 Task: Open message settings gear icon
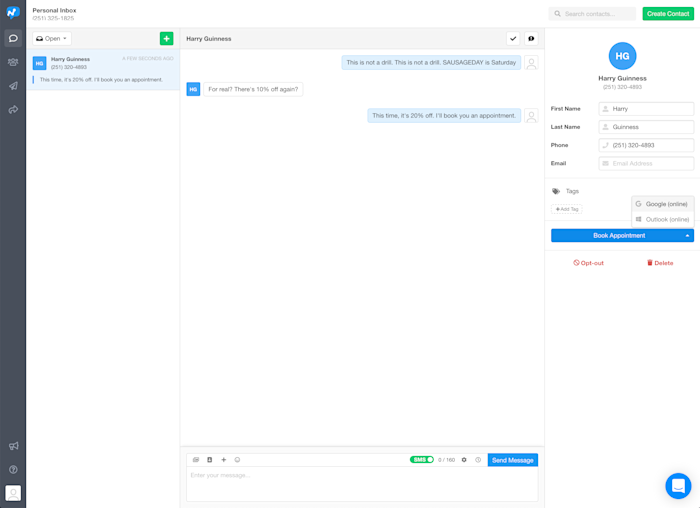(x=464, y=459)
